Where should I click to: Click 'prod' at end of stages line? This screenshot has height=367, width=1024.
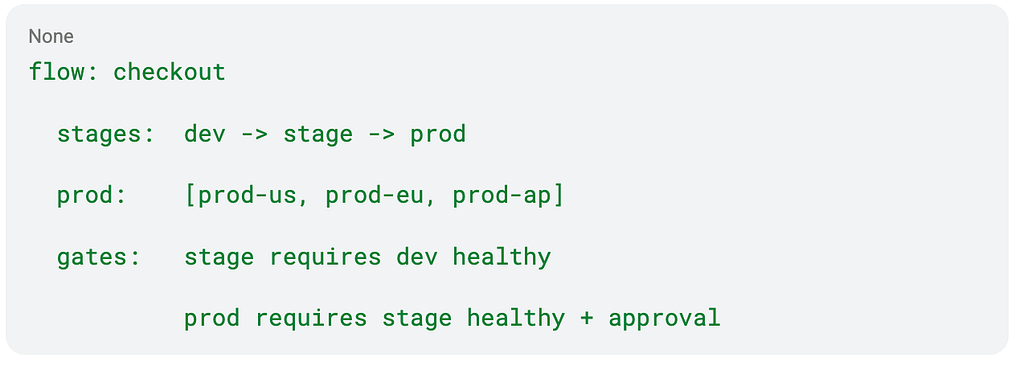(x=438, y=134)
